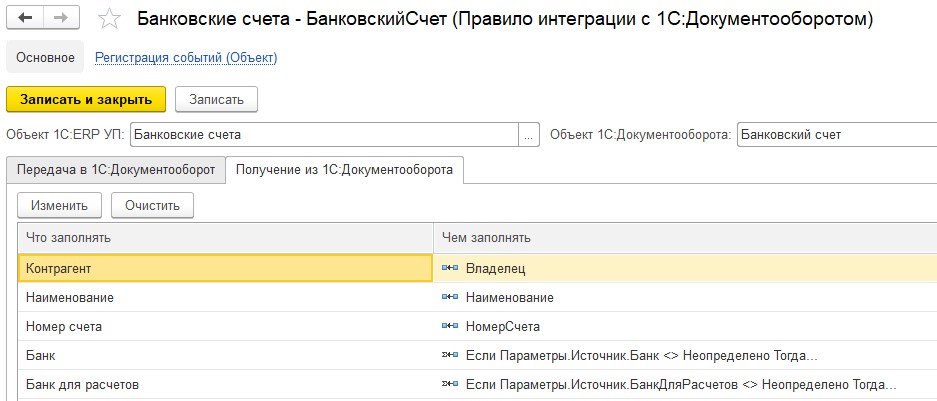Viewport: 937px width, 401px height.
Task: Switch to Передача в 1С:Документооборот tab
Action: (116, 170)
